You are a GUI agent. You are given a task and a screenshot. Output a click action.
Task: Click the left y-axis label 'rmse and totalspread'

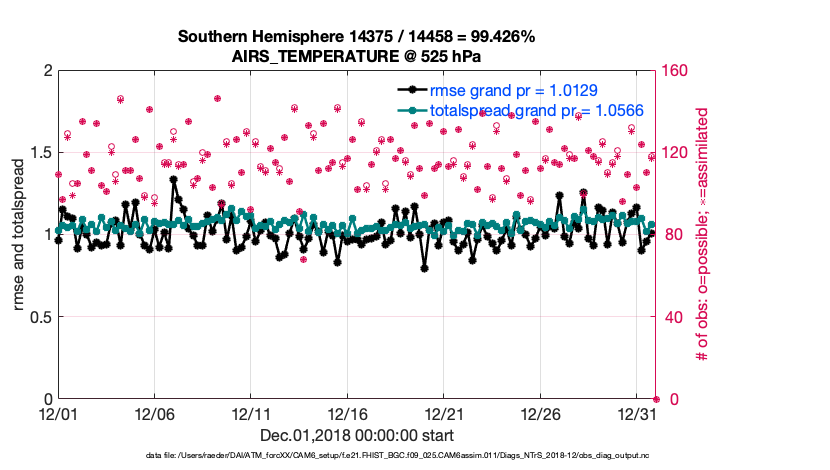click(x=18, y=234)
